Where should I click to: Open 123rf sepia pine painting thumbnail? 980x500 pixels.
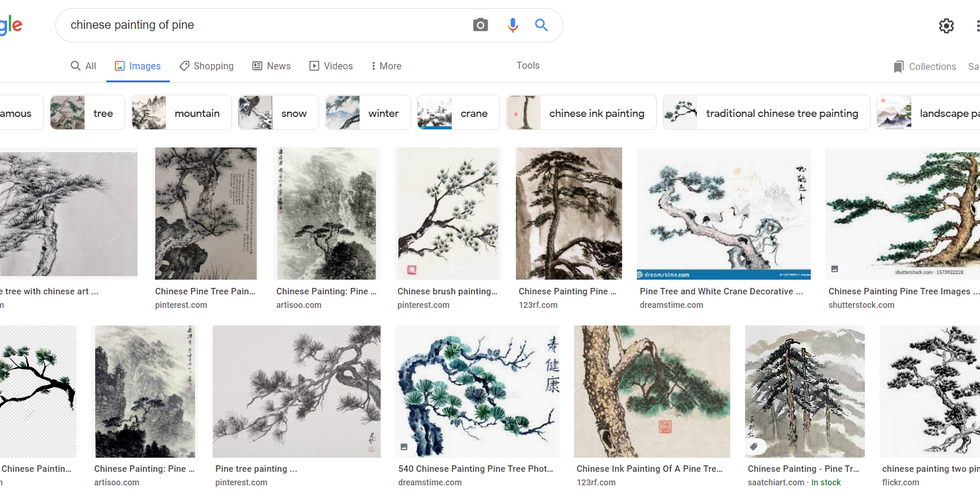pos(569,213)
